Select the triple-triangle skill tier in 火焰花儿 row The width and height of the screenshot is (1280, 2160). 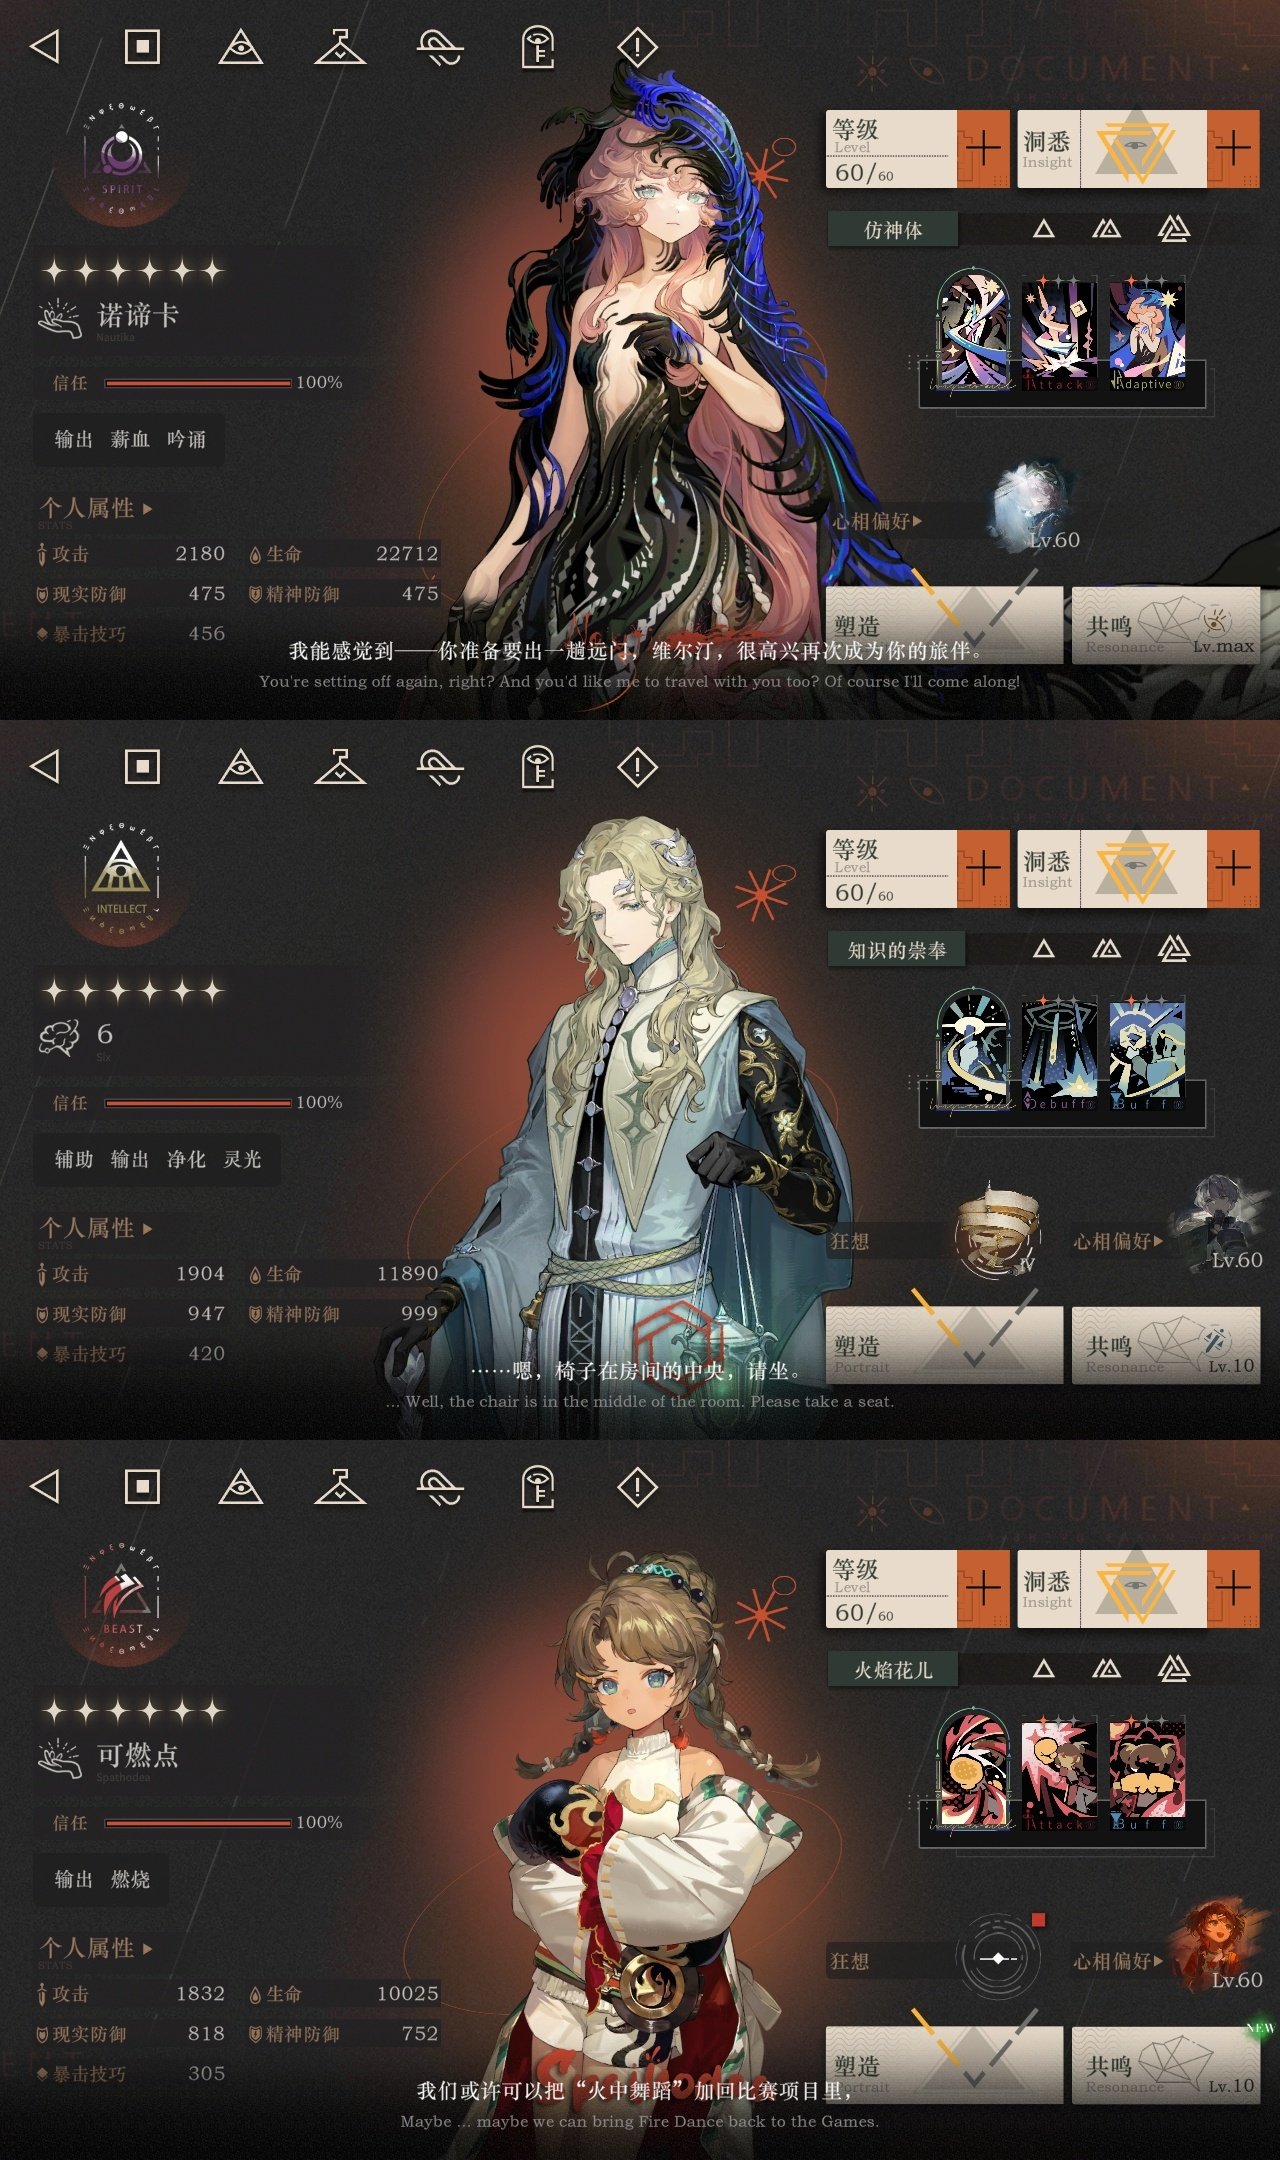point(1174,1668)
